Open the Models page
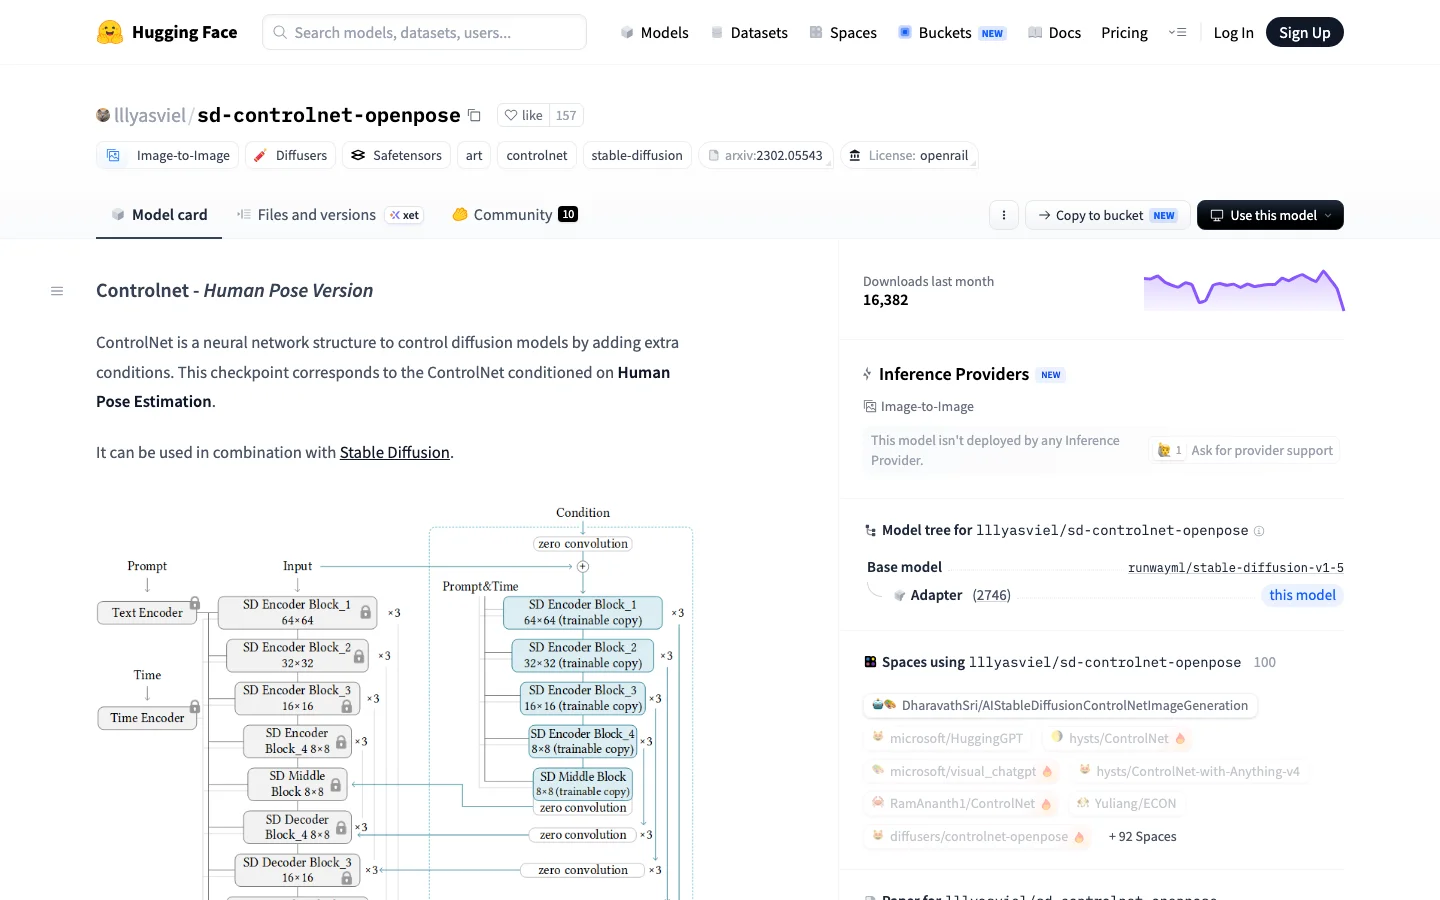This screenshot has height=900, width=1440. point(654,32)
